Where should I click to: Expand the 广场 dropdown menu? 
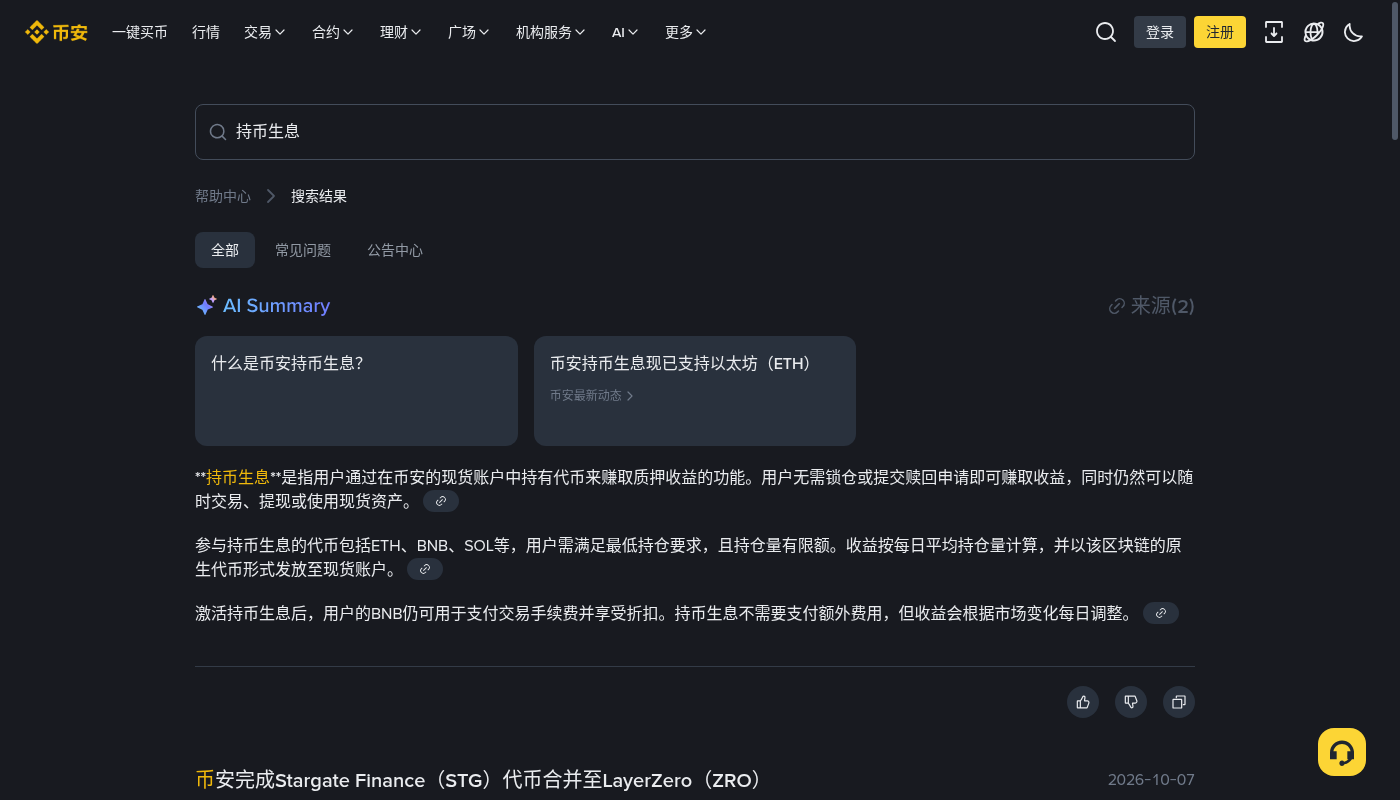pos(469,32)
